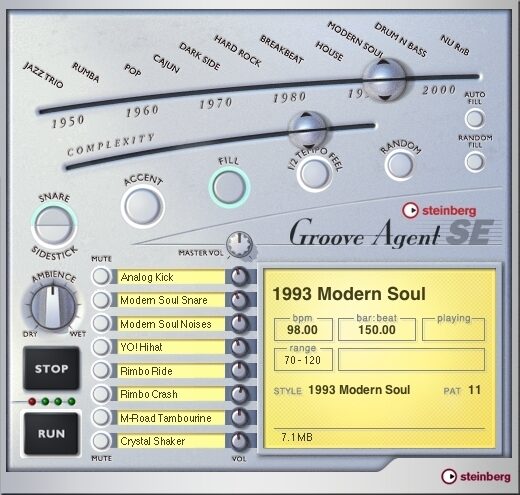
Task: Select the JAZZ TRIO style label
Action: 43,75
